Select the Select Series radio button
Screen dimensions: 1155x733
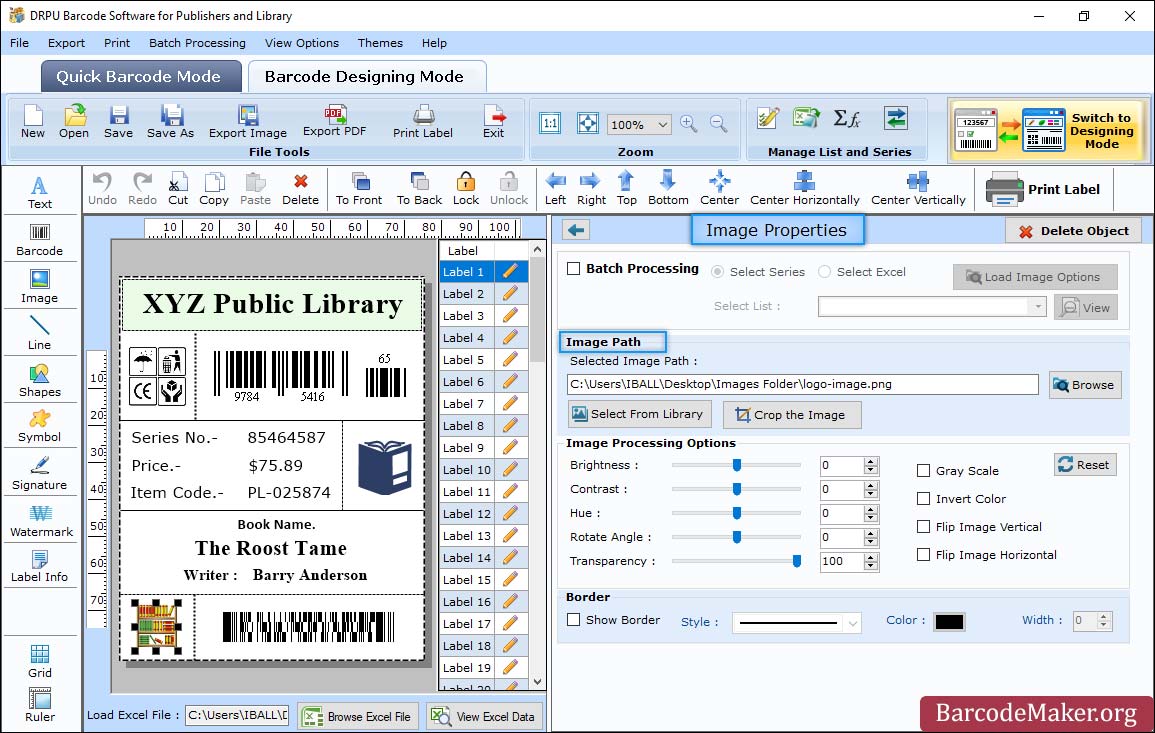tap(717, 272)
